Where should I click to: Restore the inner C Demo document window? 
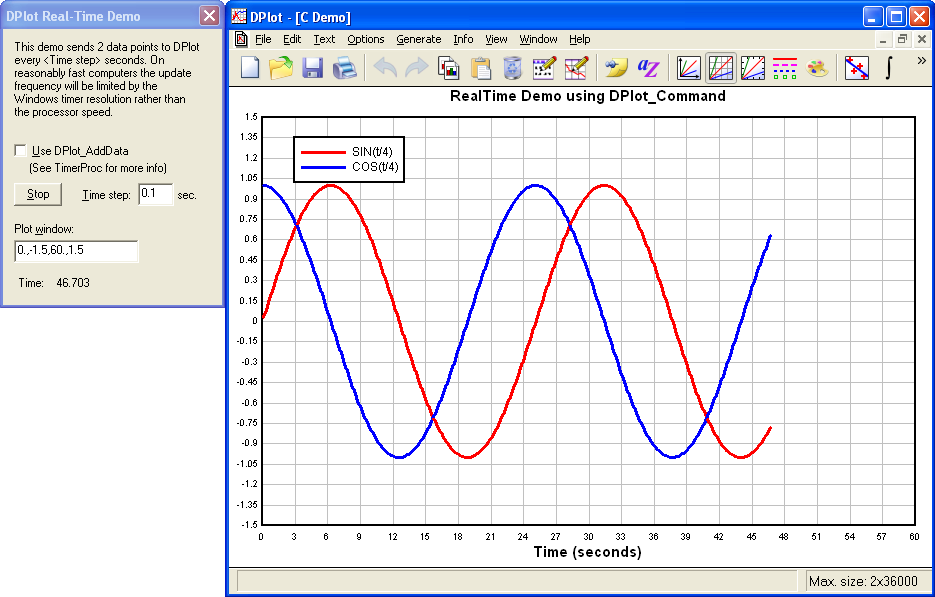[902, 39]
